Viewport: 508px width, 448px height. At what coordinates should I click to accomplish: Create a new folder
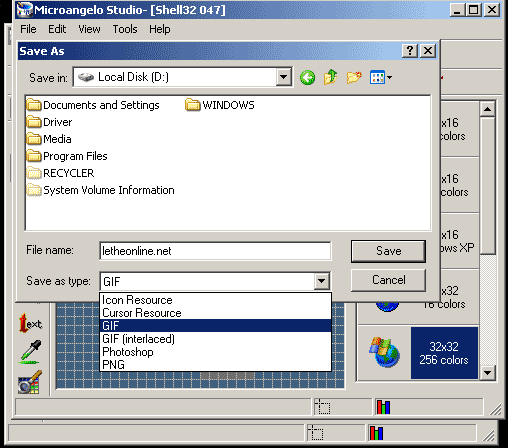[354, 77]
